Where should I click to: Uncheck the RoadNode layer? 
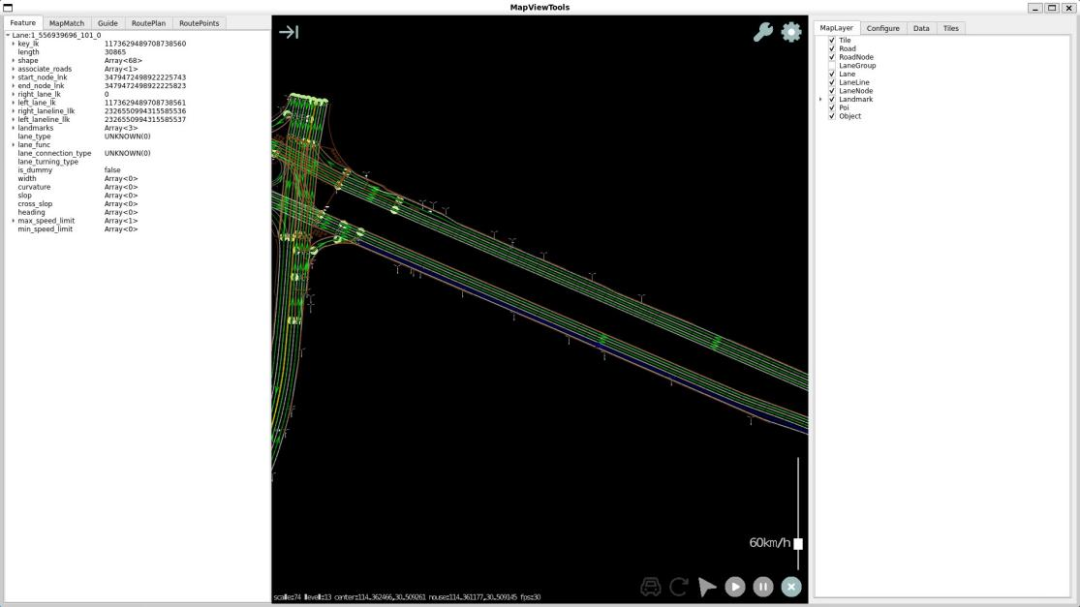coord(832,57)
